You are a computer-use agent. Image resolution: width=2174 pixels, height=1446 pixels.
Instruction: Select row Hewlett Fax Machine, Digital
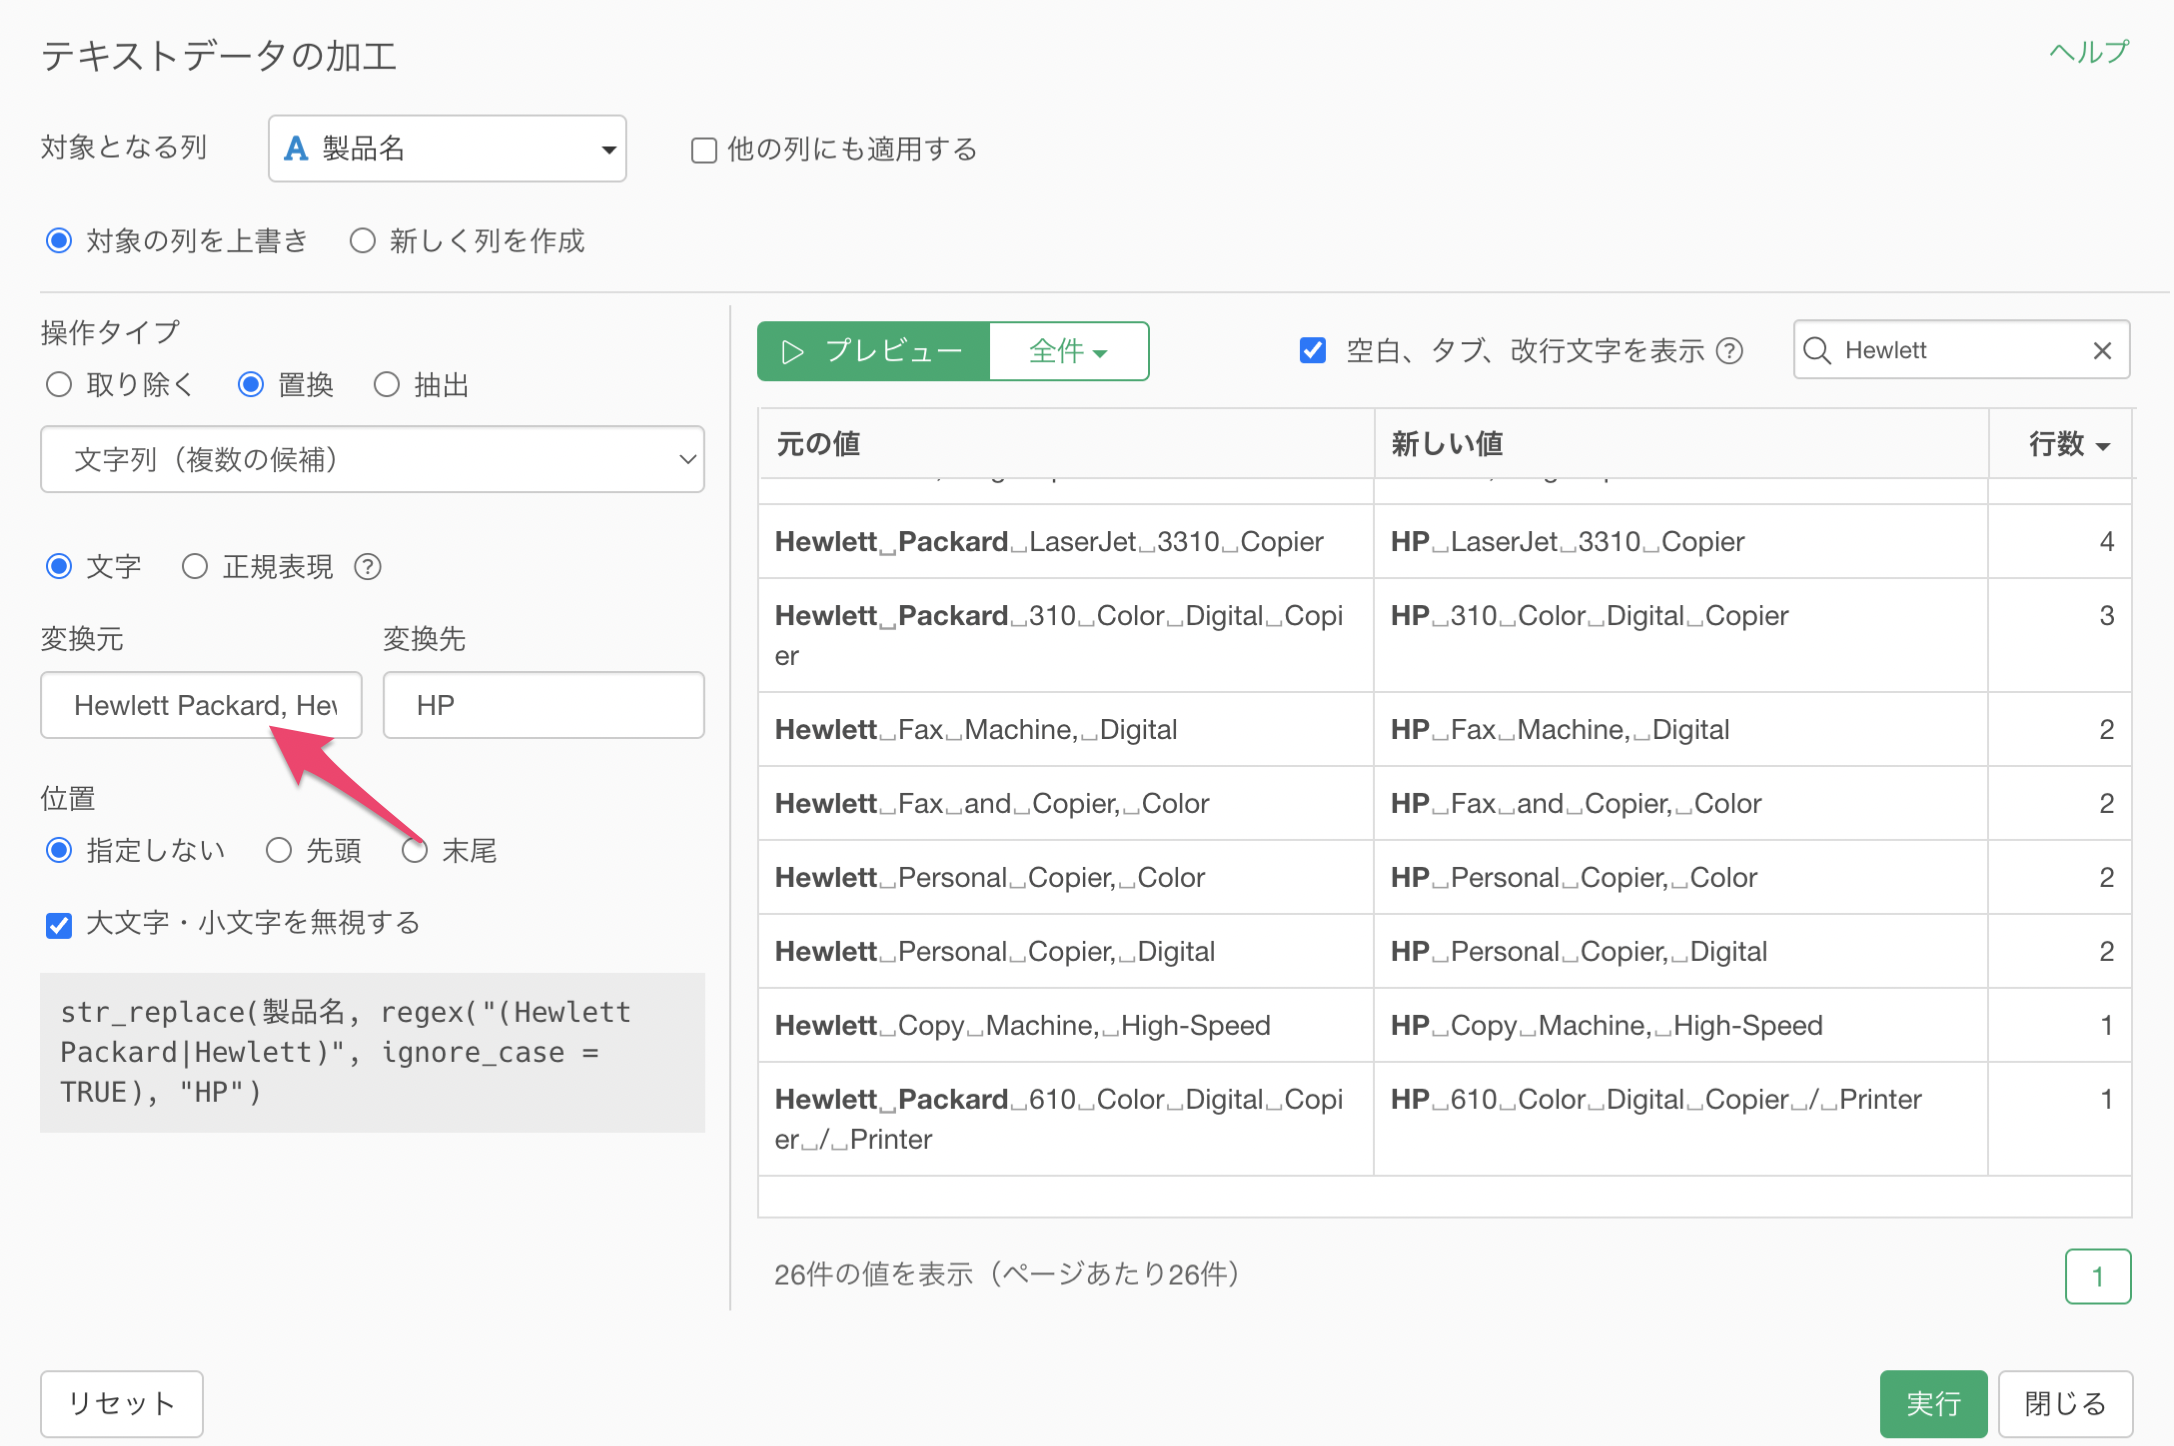pos(1445,729)
